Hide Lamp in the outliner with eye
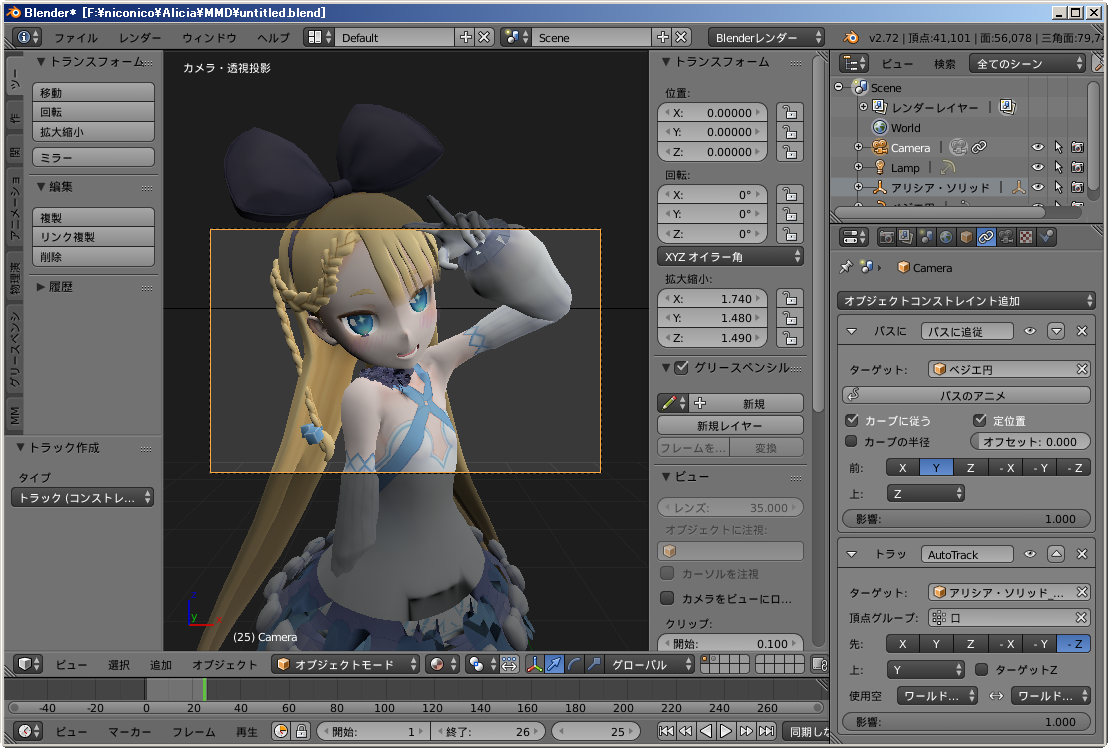The image size is (1108, 748). pyautogui.click(x=1037, y=167)
